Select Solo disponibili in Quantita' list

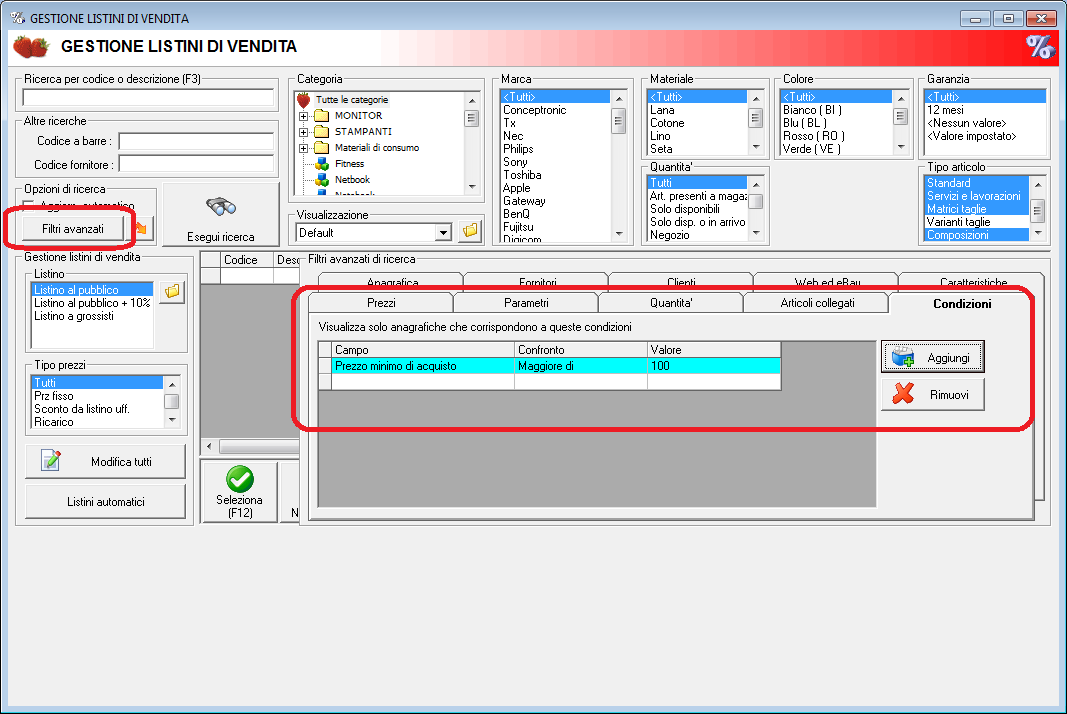tap(685, 208)
